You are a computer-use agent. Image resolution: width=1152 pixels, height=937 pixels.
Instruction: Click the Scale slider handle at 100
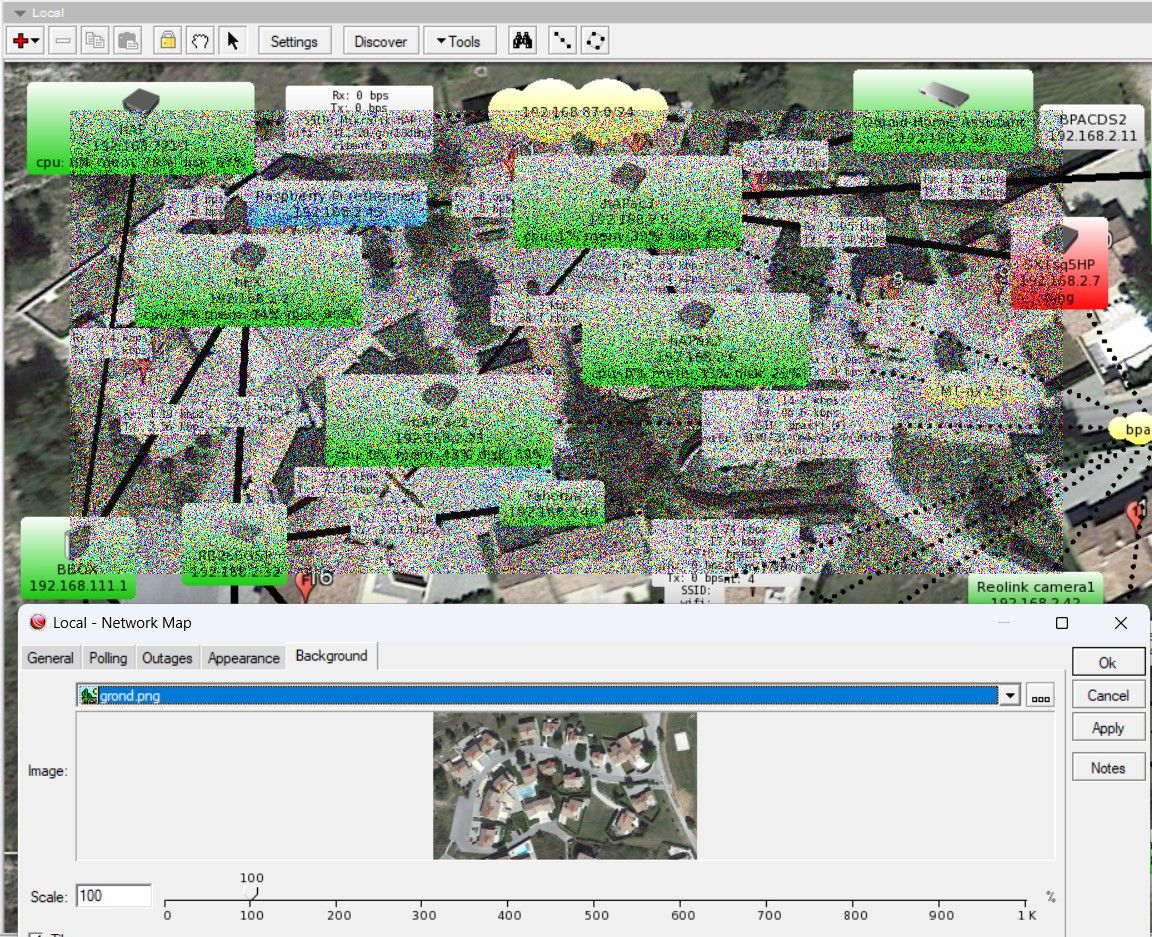coord(252,892)
